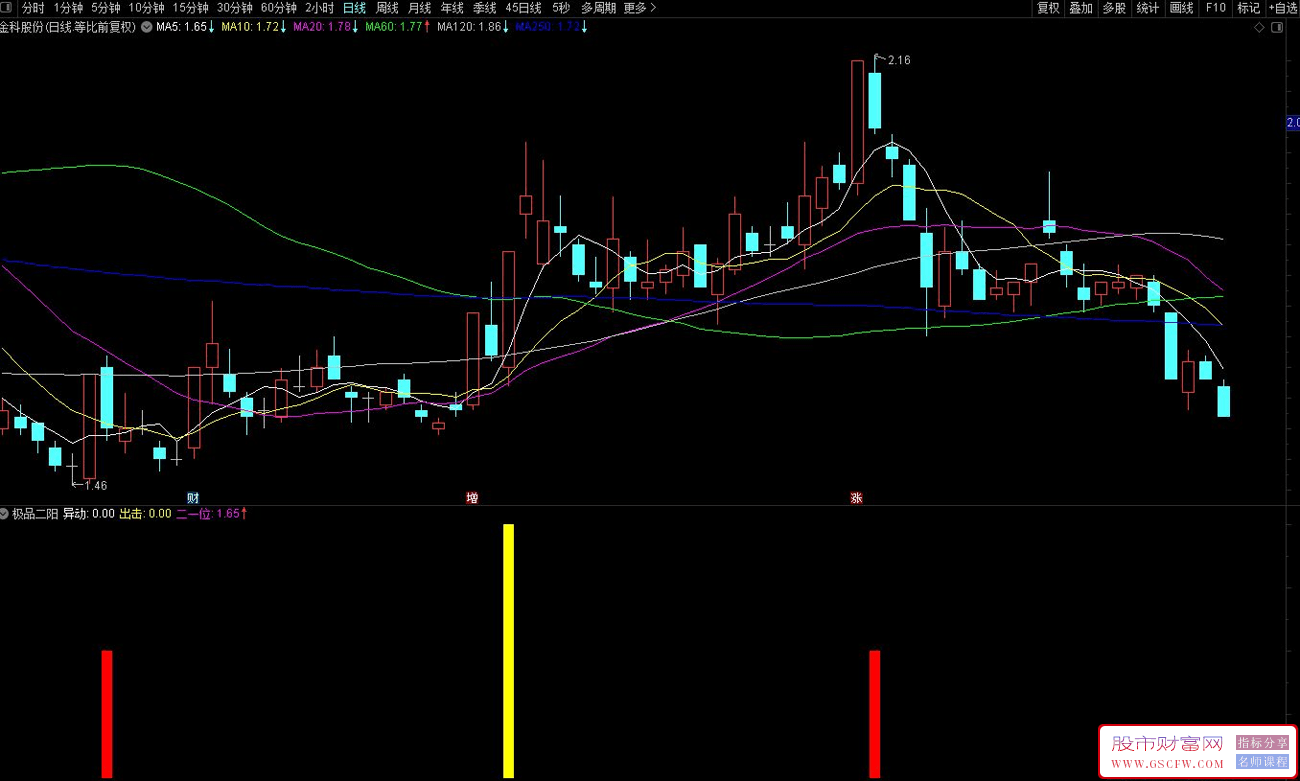Click the MA60: 1.77 label
The image size is (1300, 781).
coord(398,27)
